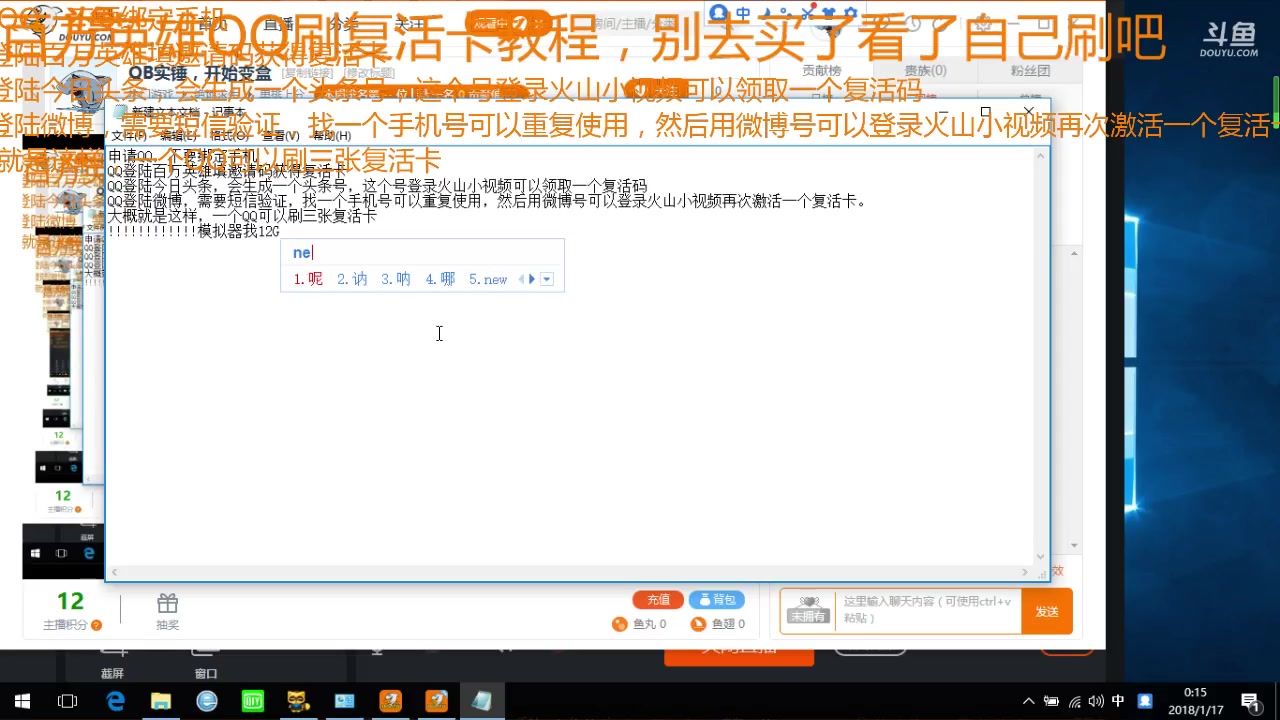
Task: Click the line starting 大概就是这样
Action: (242, 216)
